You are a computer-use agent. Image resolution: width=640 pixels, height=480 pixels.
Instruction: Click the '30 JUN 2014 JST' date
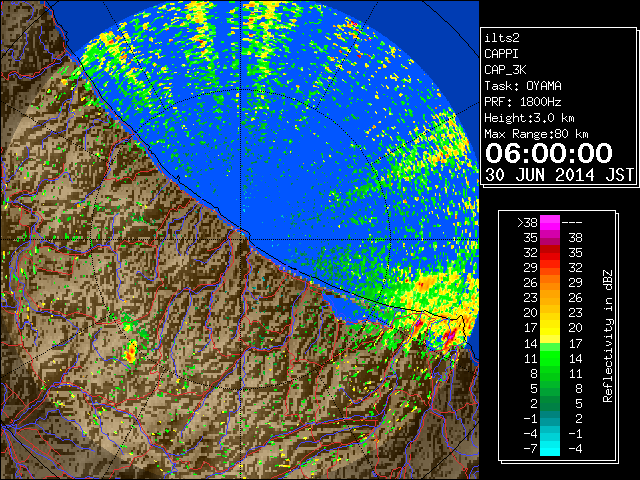[x=559, y=175]
